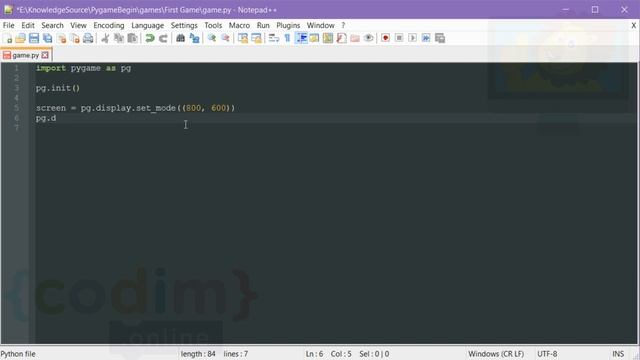640x360 pixels.
Task: Click the 'UTF-8' encoding status entry
Action: pyautogui.click(x=547, y=354)
